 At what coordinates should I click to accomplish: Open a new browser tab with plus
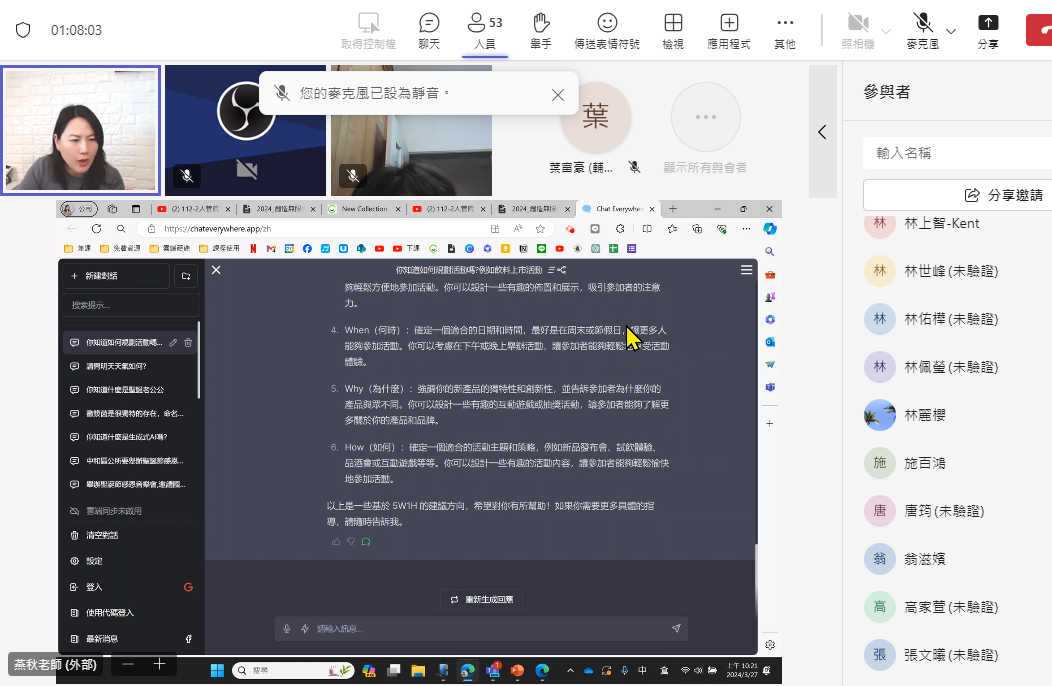click(x=673, y=209)
